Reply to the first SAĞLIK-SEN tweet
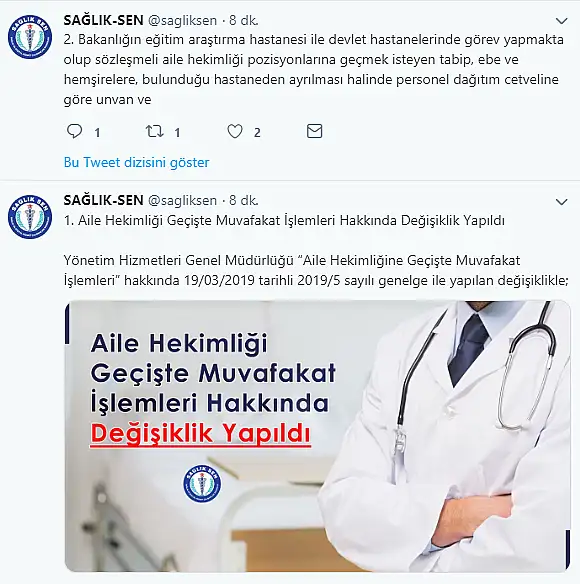580x584 pixels. [75, 131]
